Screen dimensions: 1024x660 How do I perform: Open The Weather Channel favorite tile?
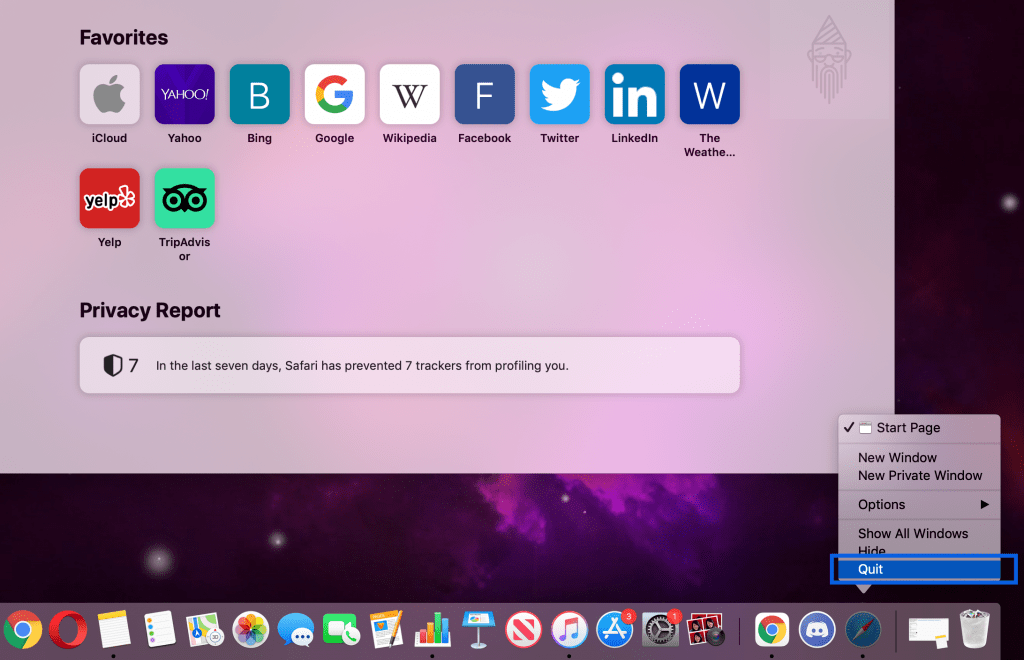[710, 94]
